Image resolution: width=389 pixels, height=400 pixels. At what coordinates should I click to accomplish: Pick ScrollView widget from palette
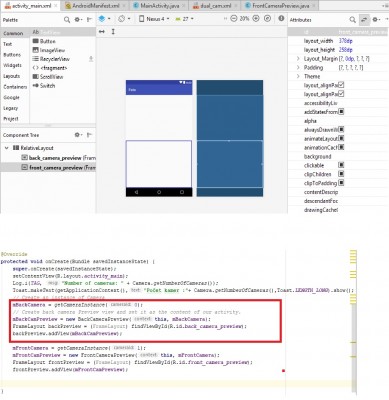[48, 77]
